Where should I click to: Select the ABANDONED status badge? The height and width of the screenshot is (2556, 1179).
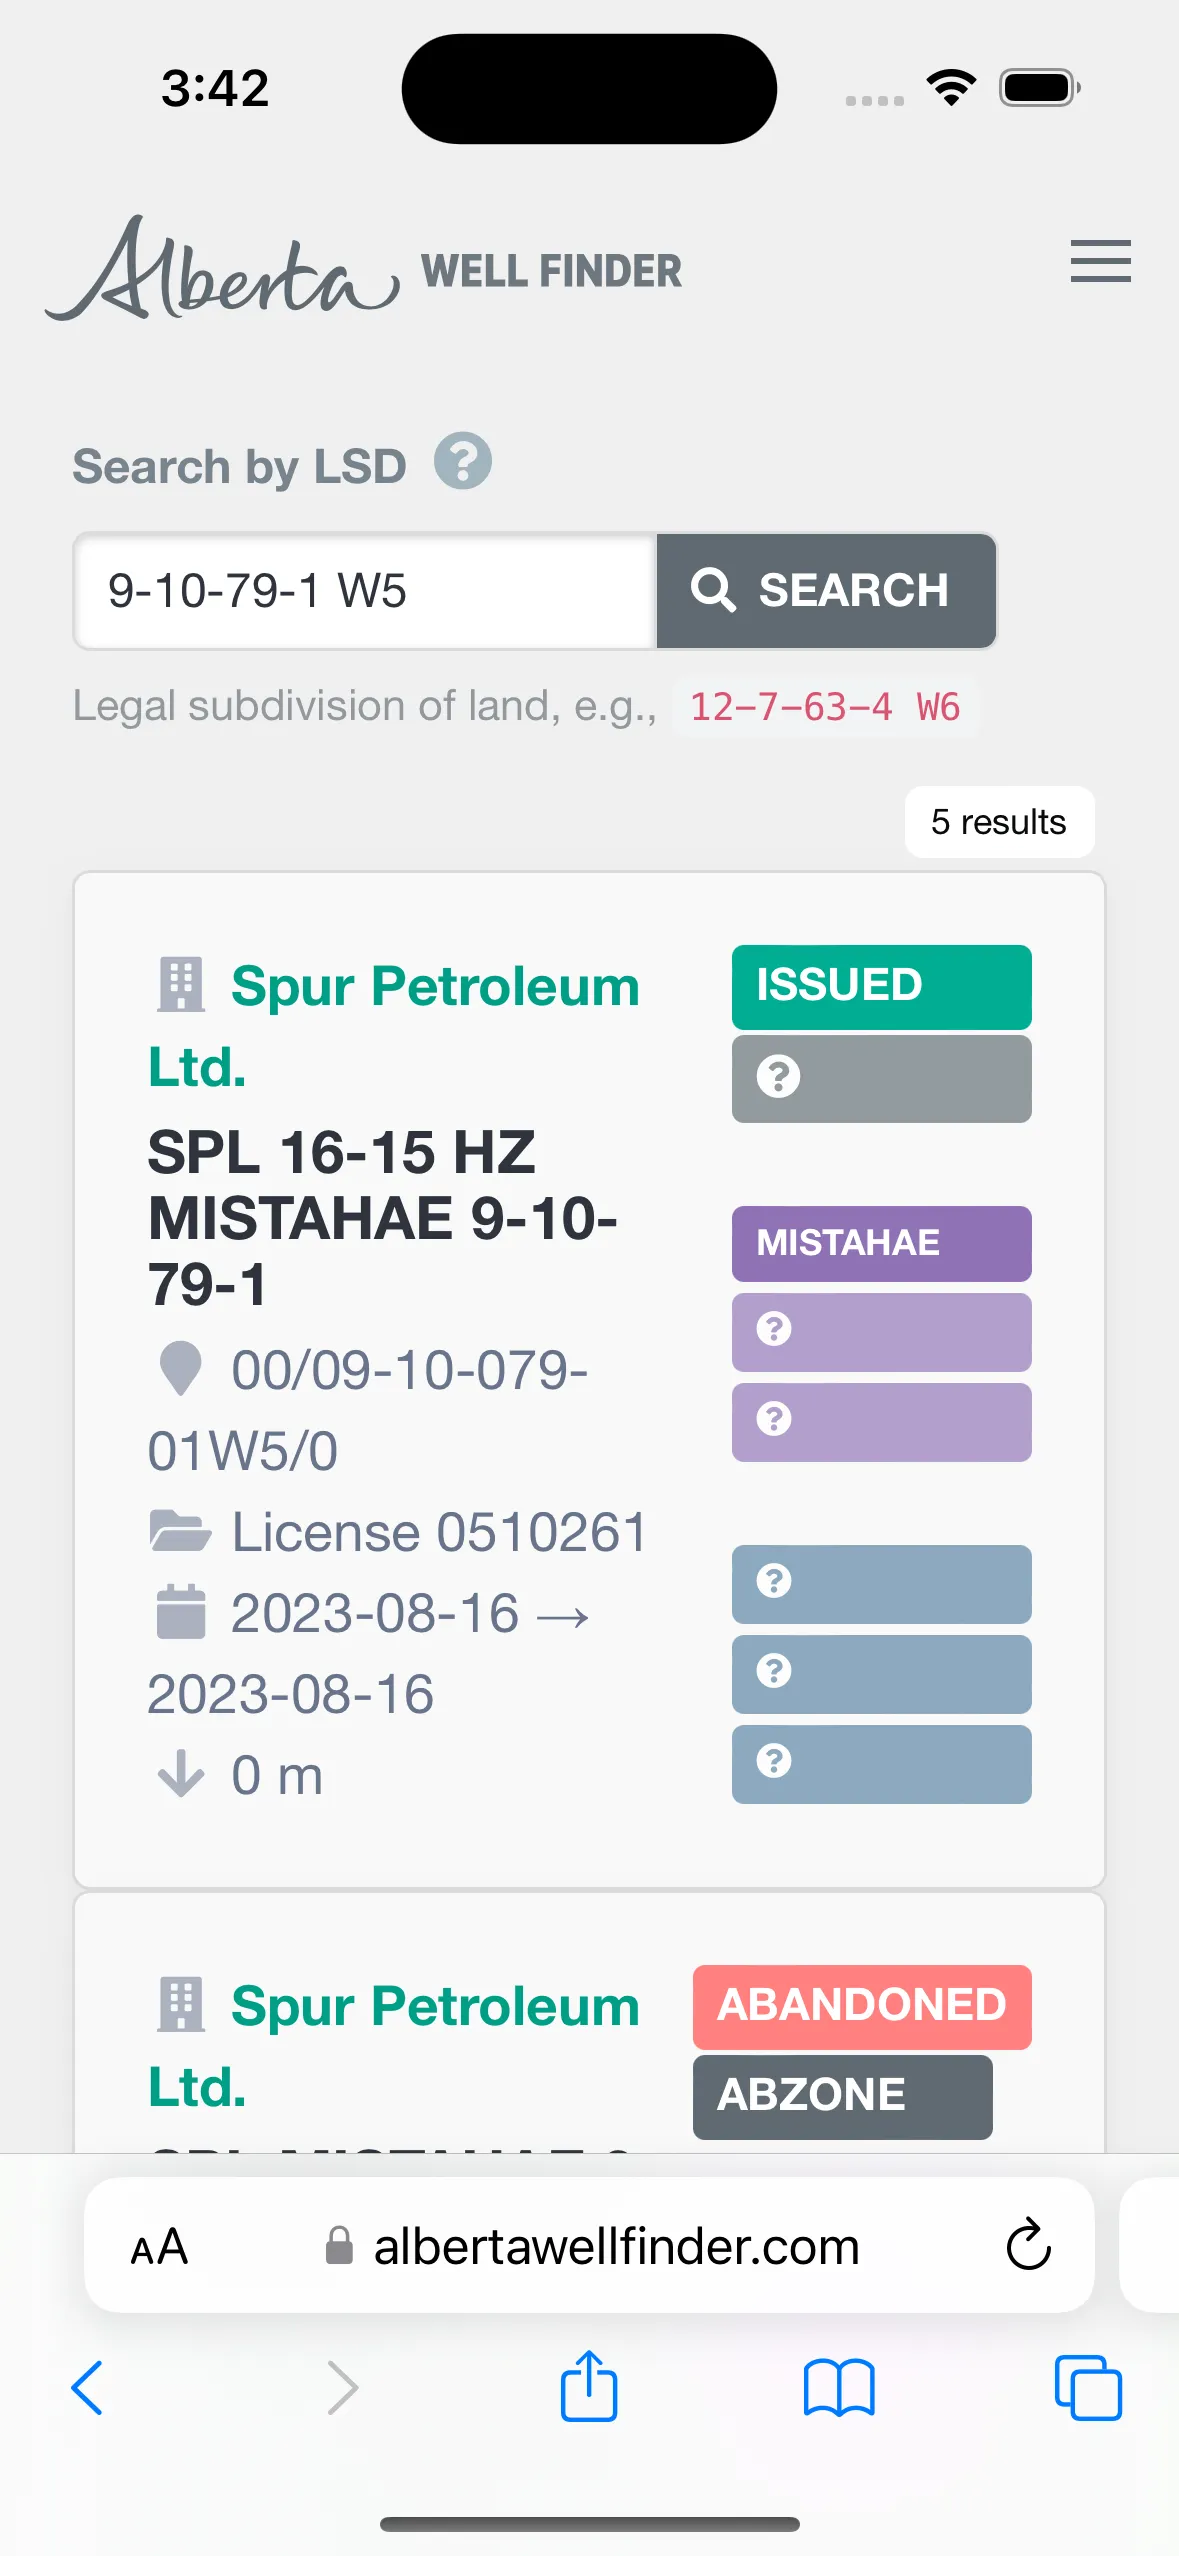[x=862, y=2006]
